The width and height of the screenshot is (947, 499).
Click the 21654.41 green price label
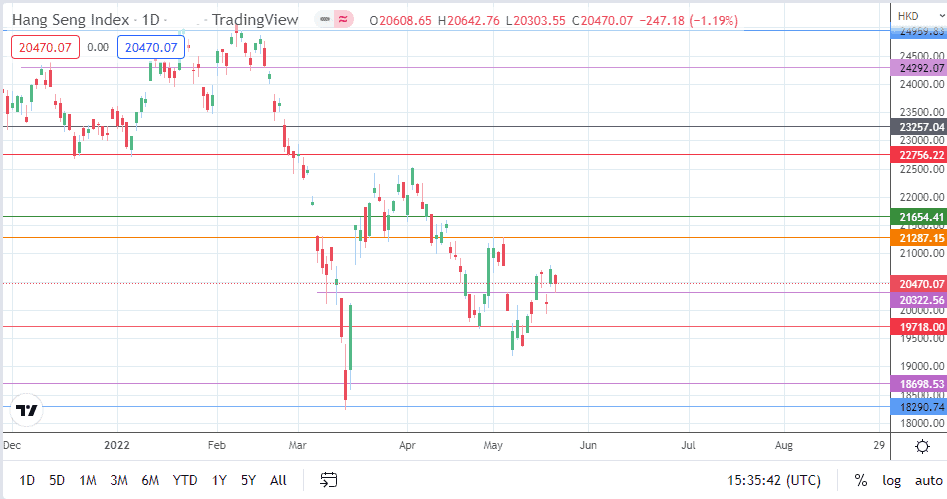[919, 217]
